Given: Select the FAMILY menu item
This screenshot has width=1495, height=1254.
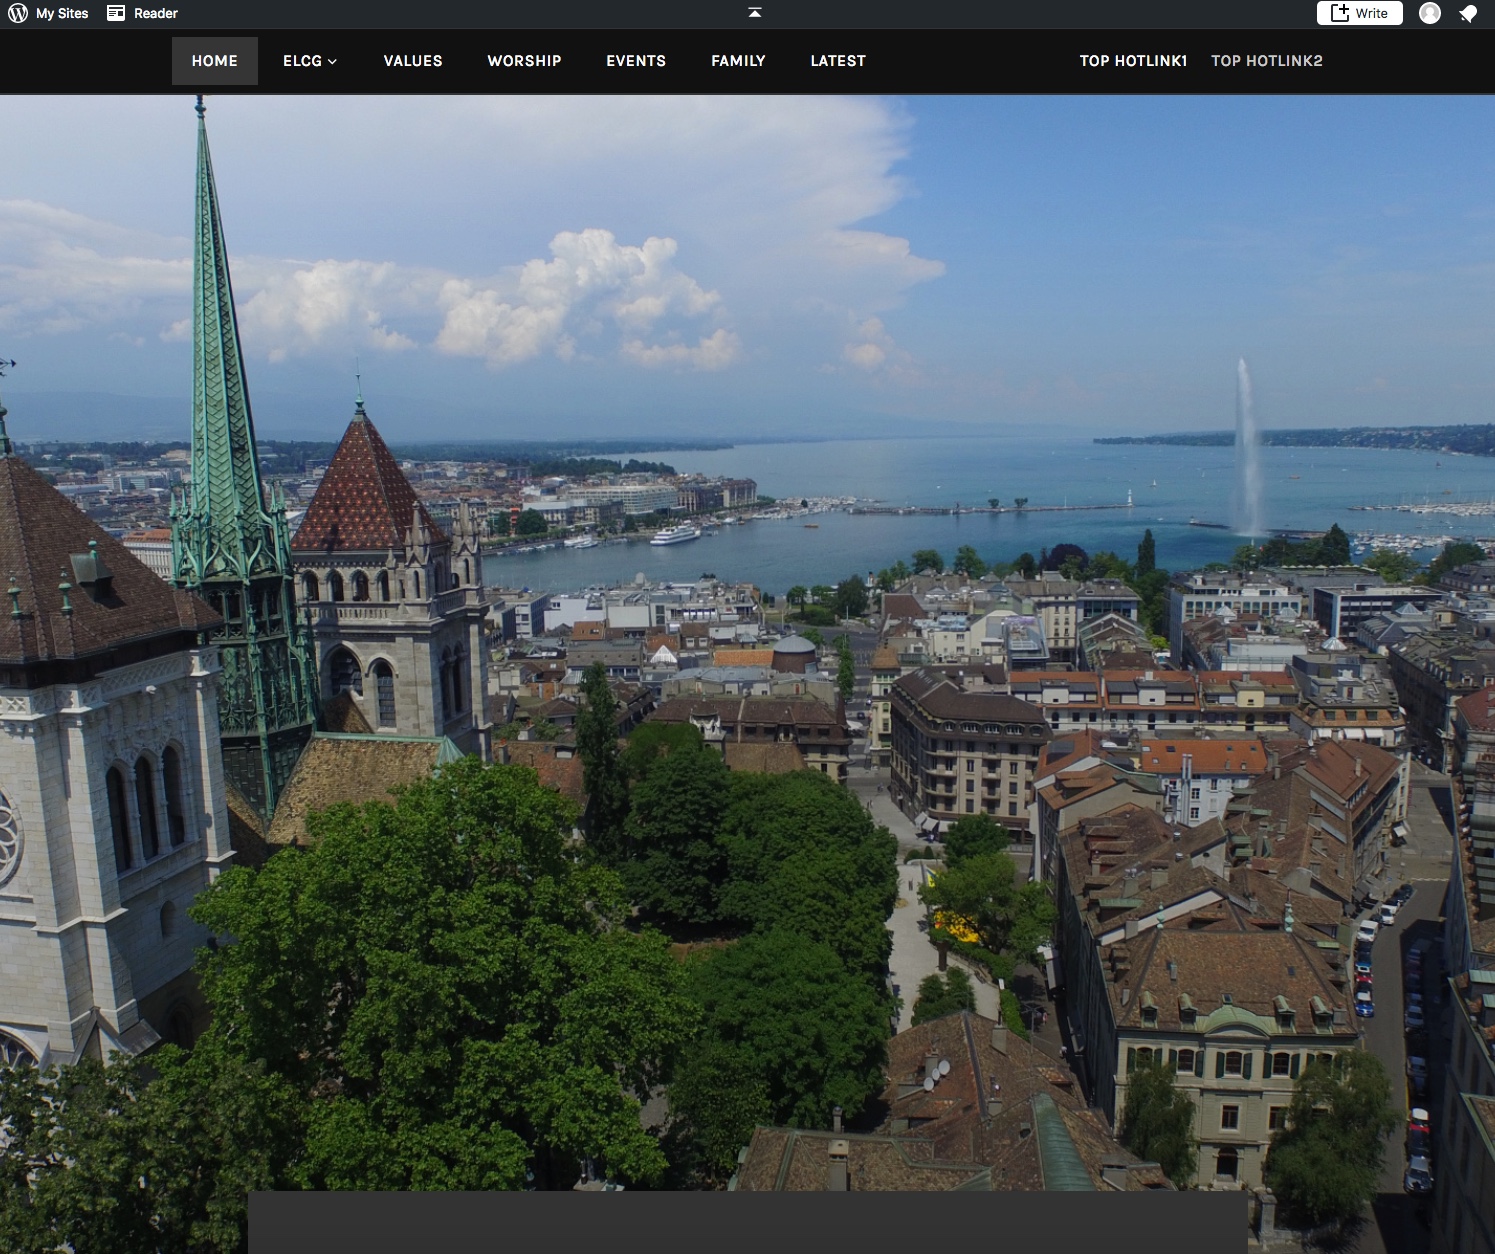Looking at the screenshot, I should 738,61.
